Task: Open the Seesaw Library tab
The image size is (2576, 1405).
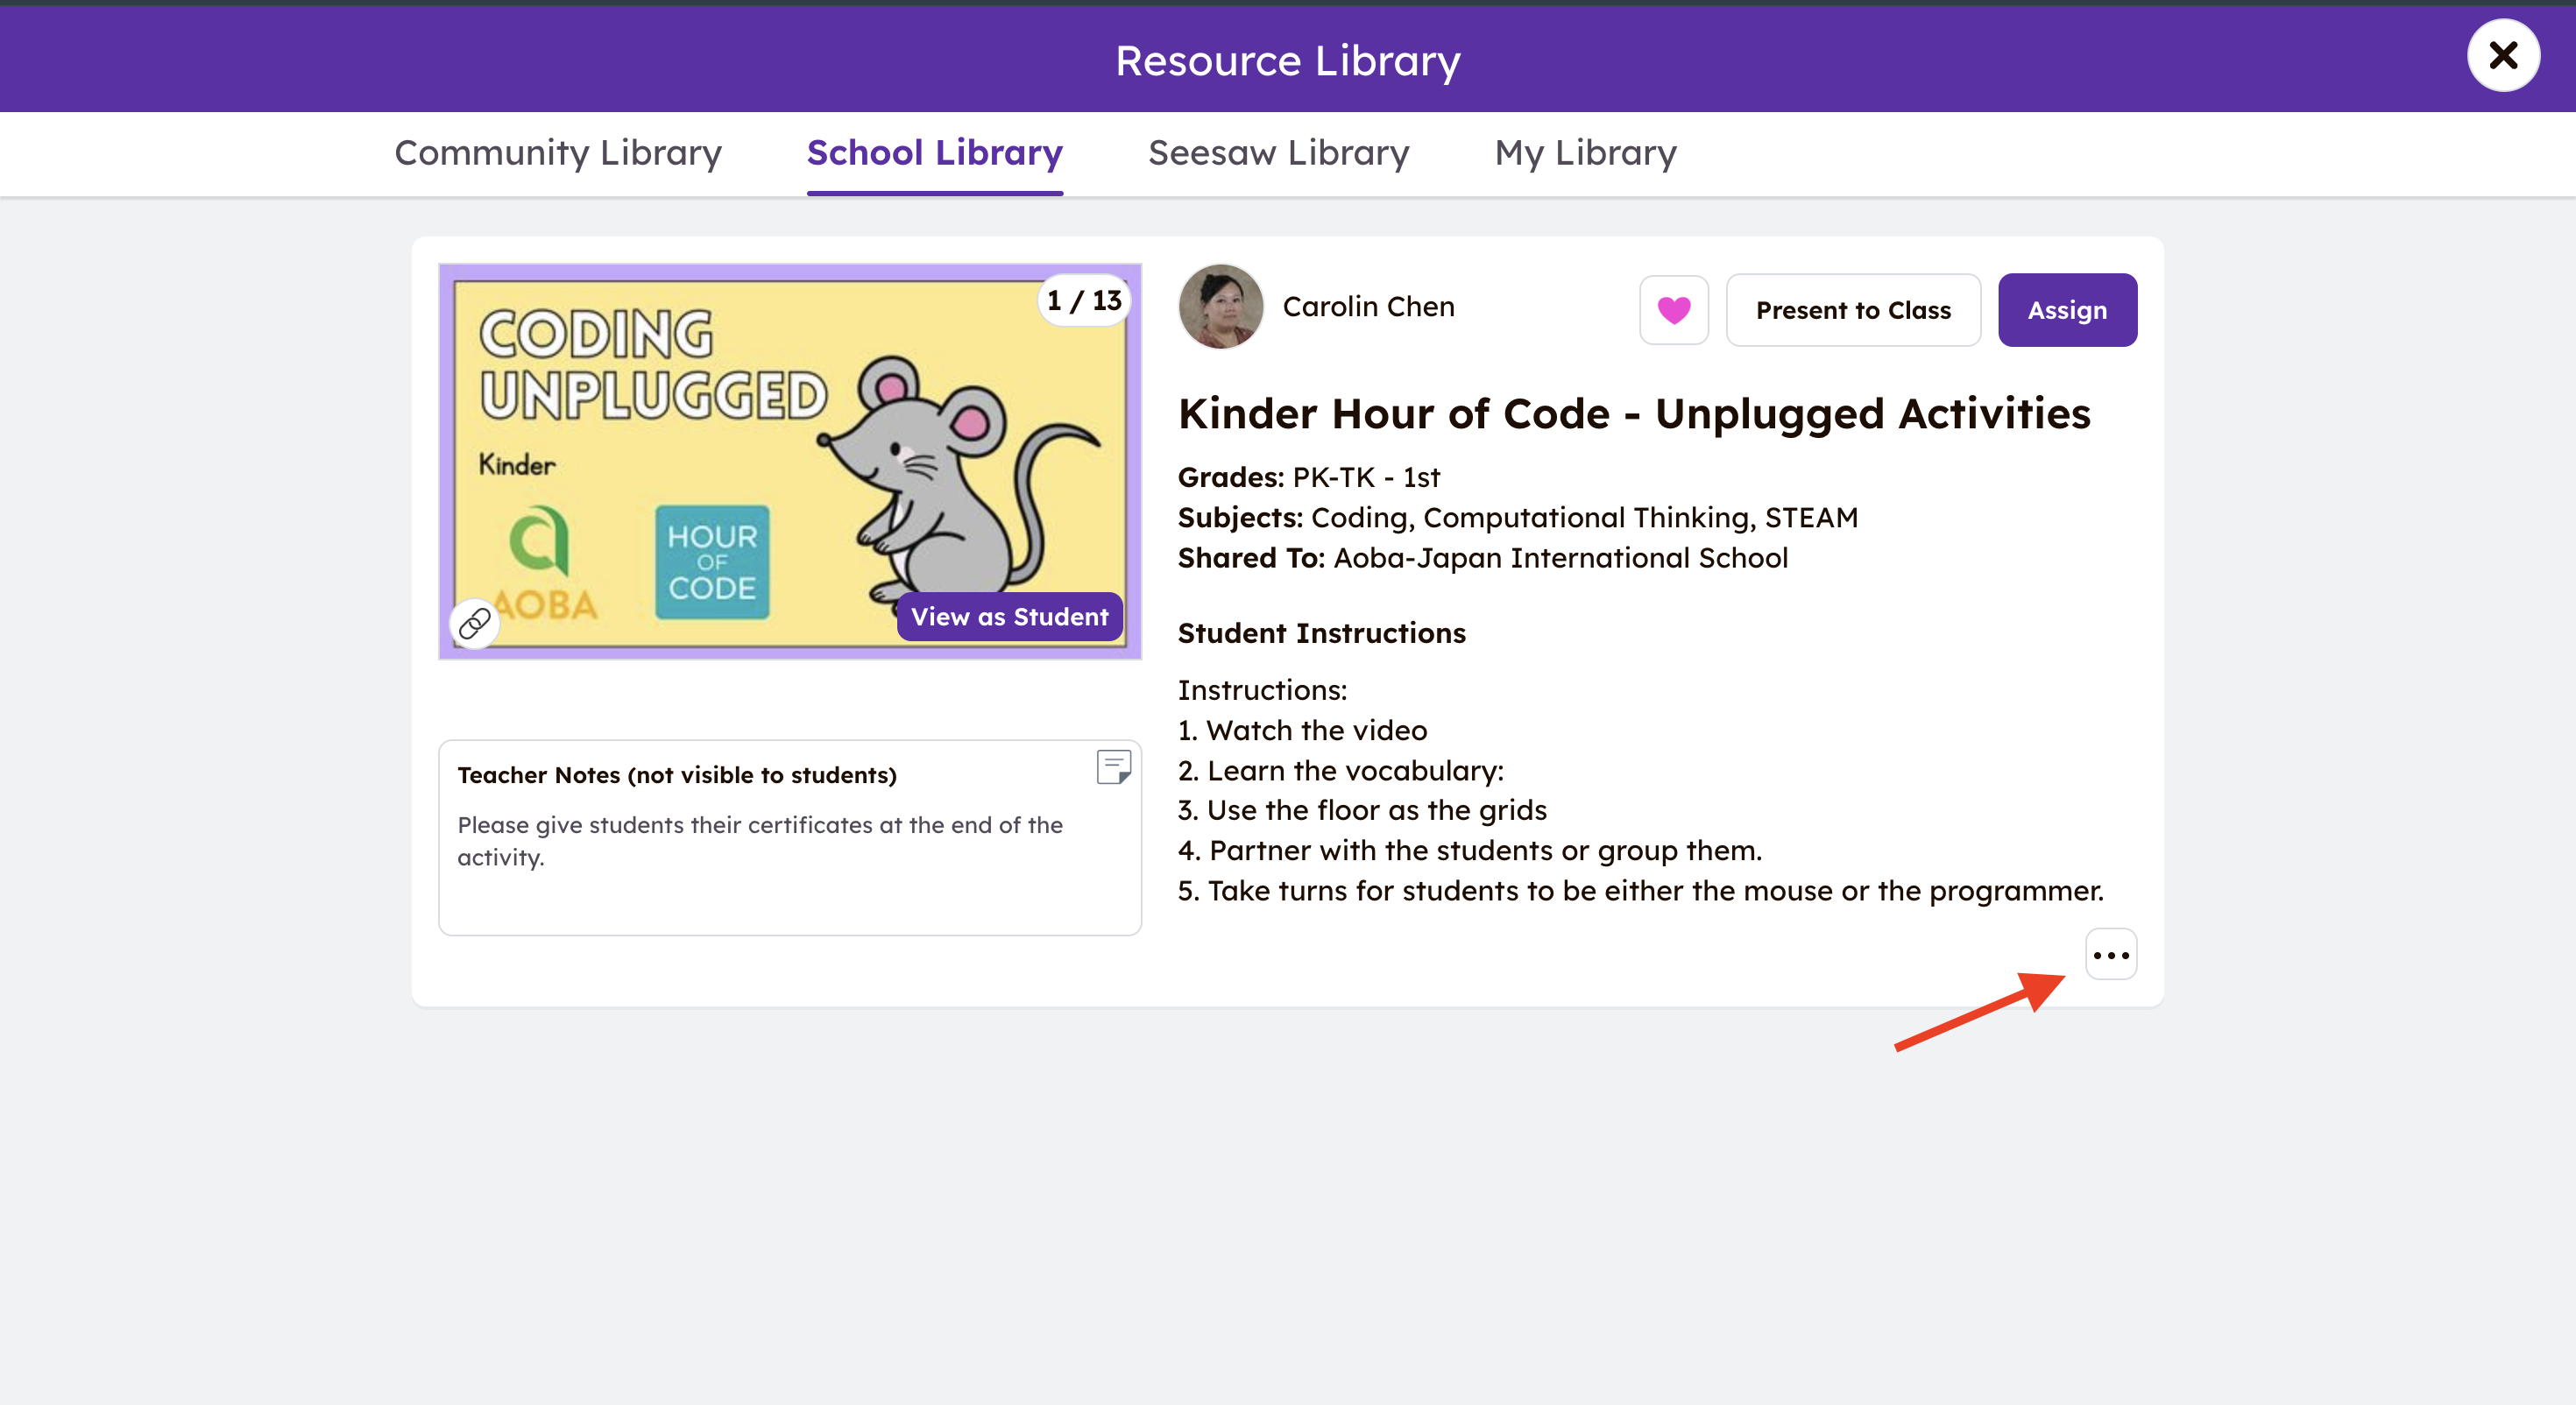Action: [1278, 153]
